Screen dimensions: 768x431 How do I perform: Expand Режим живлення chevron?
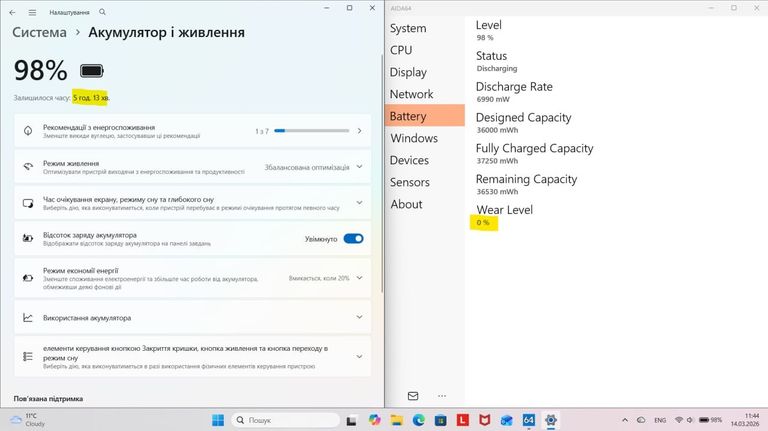[360, 167]
